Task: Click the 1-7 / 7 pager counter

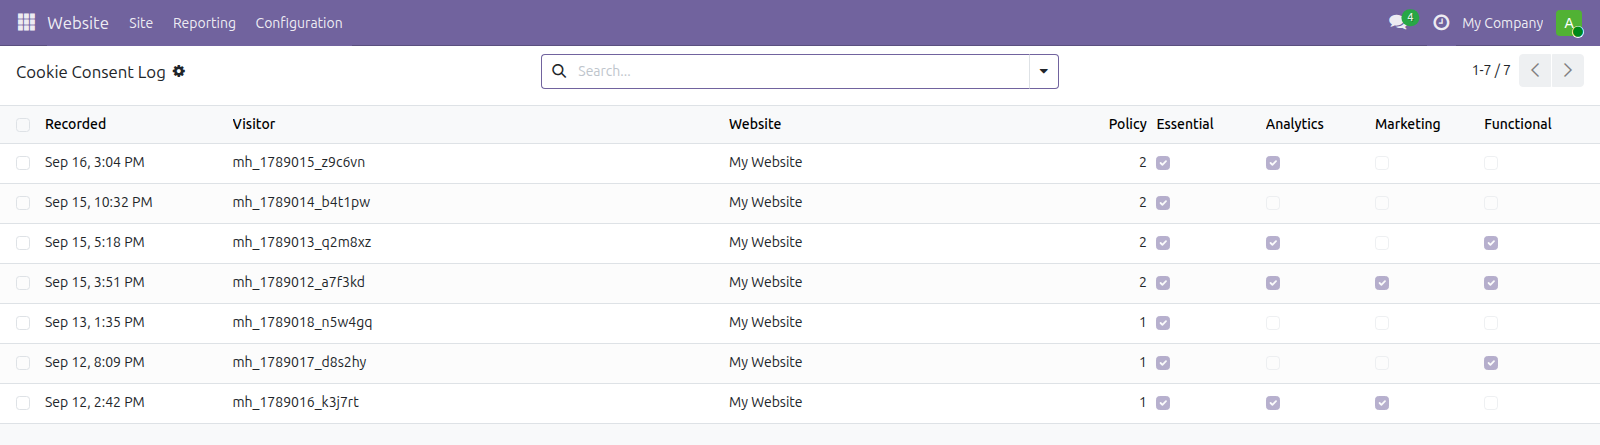Action: [x=1491, y=70]
